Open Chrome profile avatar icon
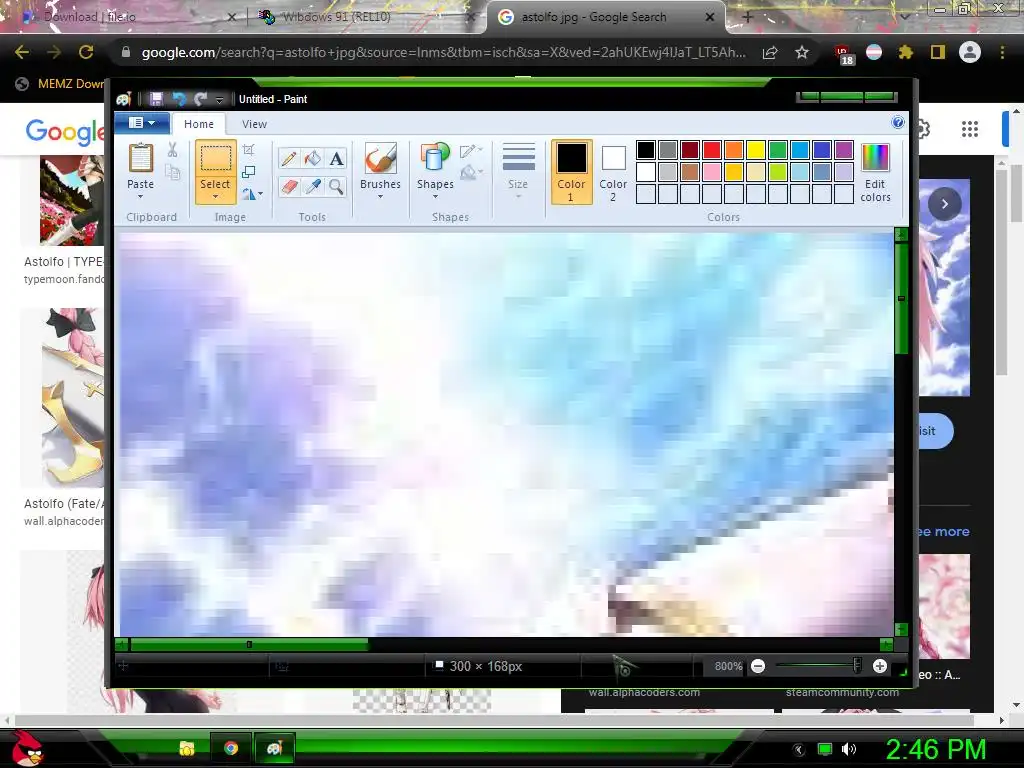This screenshot has height=768, width=1024. [970, 52]
